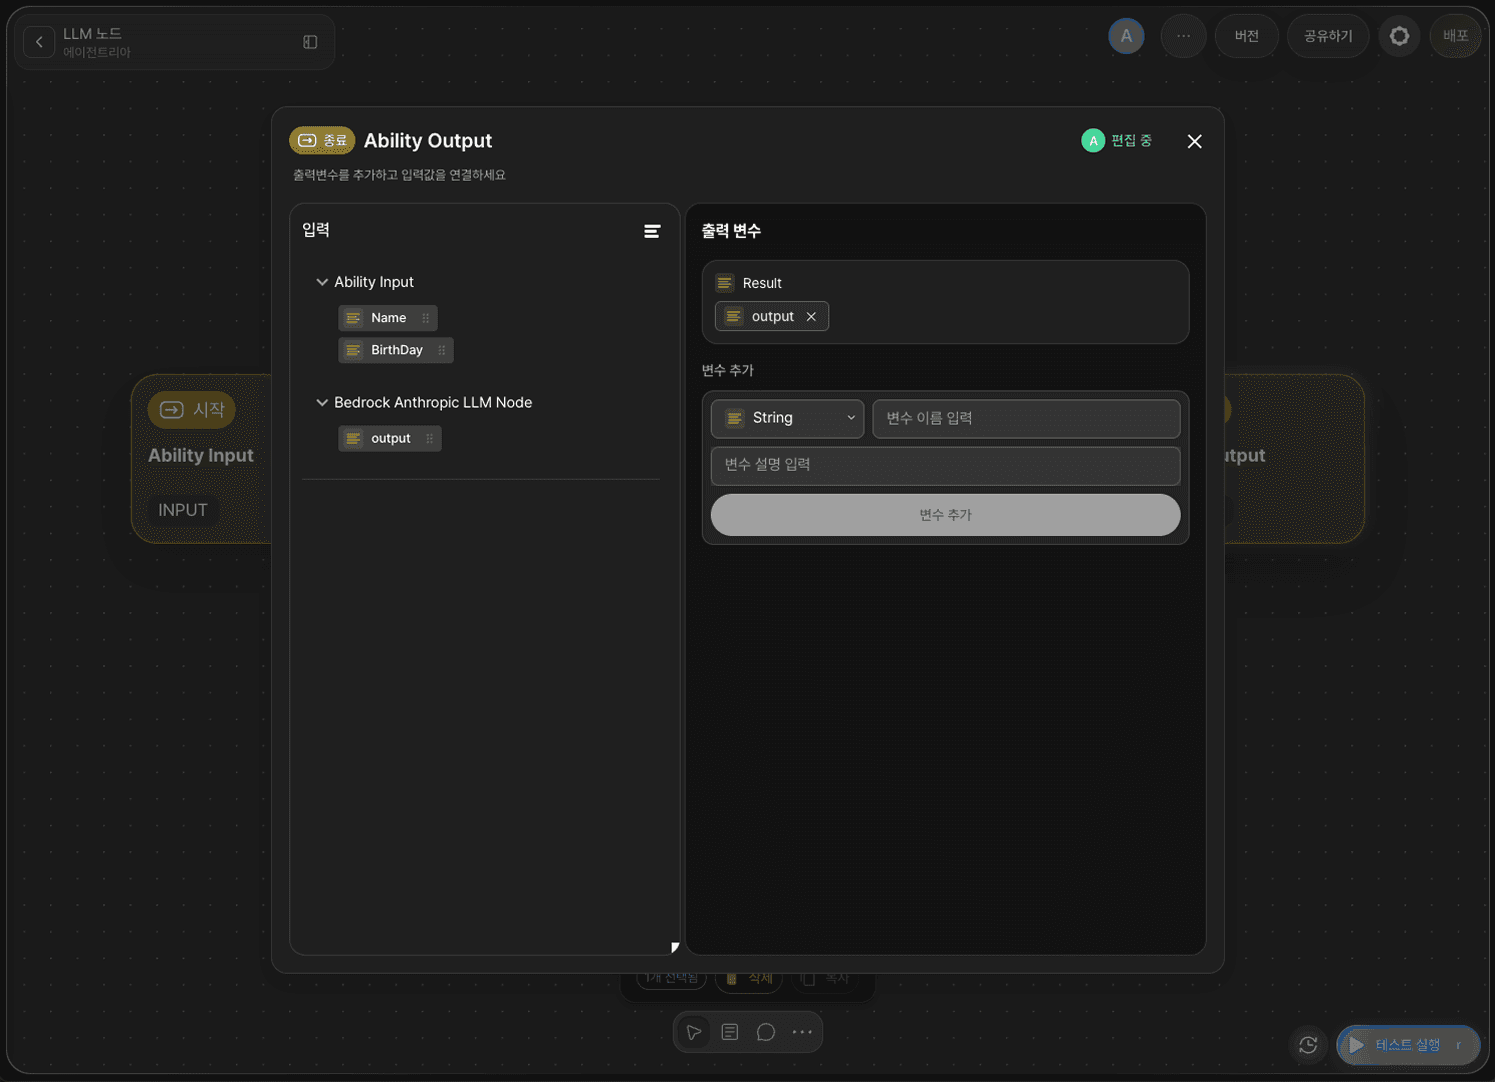This screenshot has height=1082, width=1495.
Task: Collapse the Ability Input group
Action: pyautogui.click(x=322, y=282)
